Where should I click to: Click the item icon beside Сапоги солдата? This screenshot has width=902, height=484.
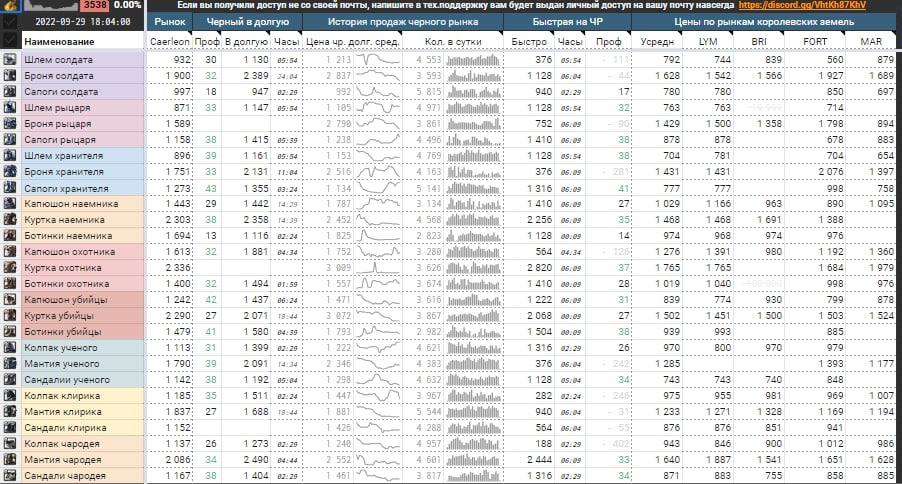(x=10, y=92)
